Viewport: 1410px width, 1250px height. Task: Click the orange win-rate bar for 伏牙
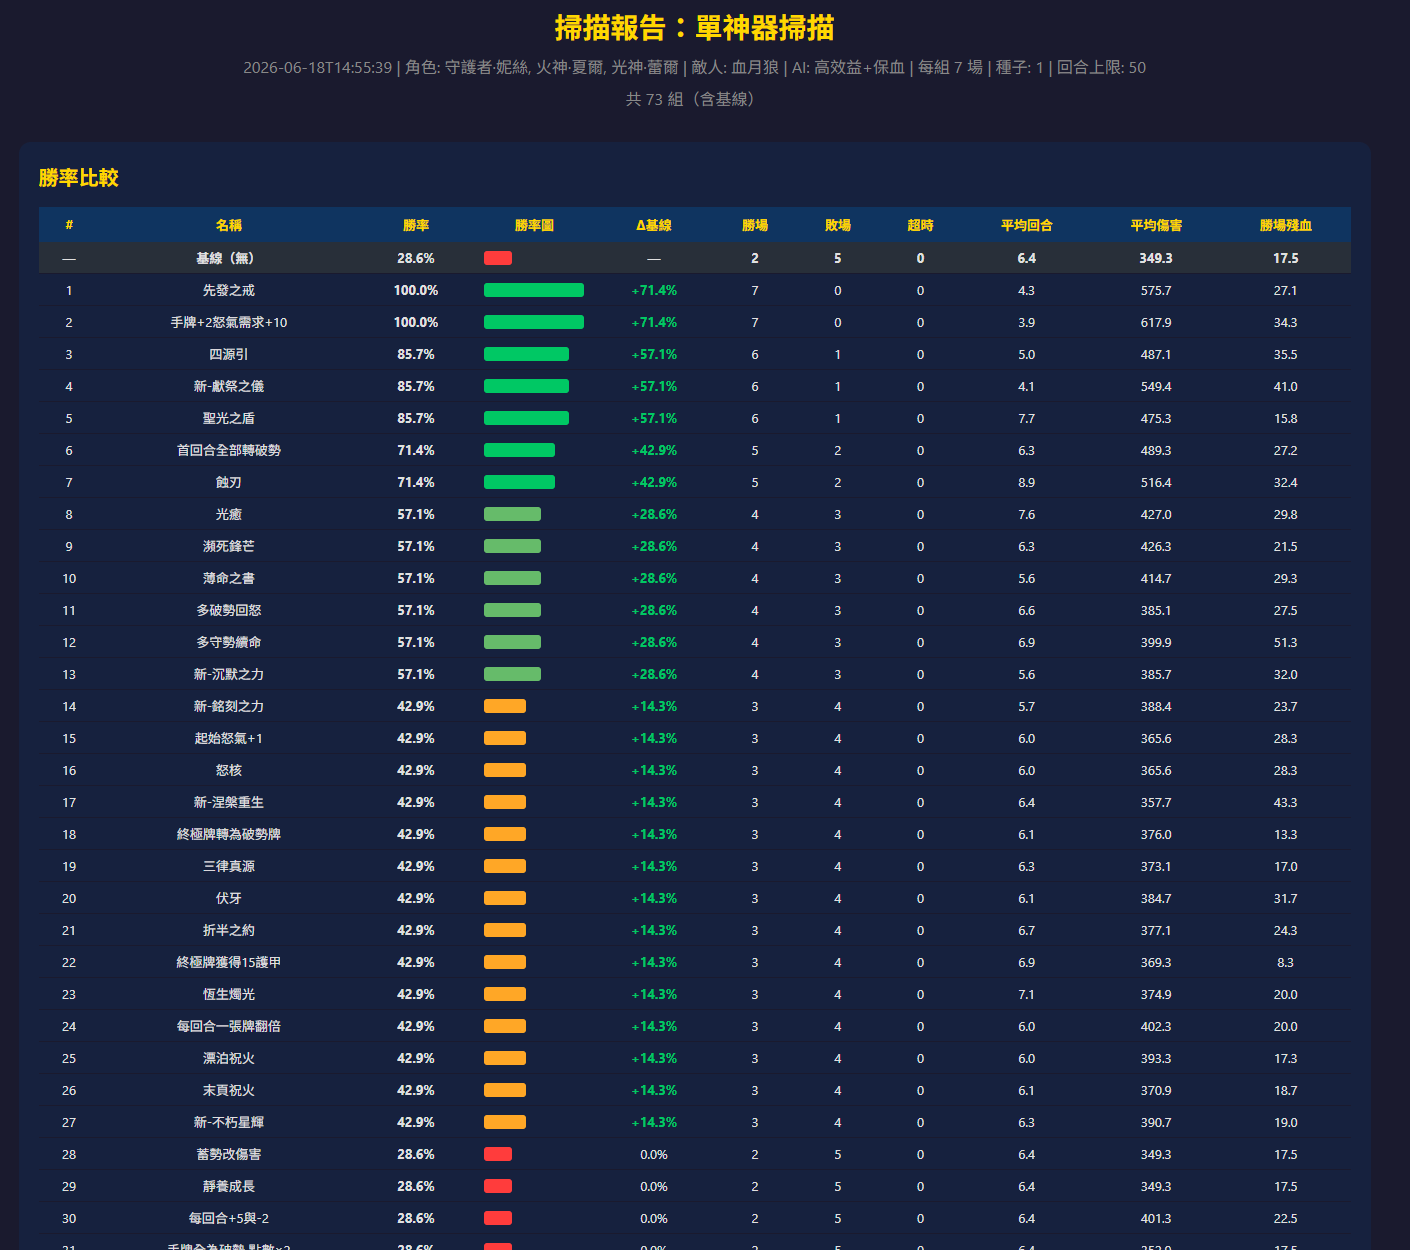(505, 898)
